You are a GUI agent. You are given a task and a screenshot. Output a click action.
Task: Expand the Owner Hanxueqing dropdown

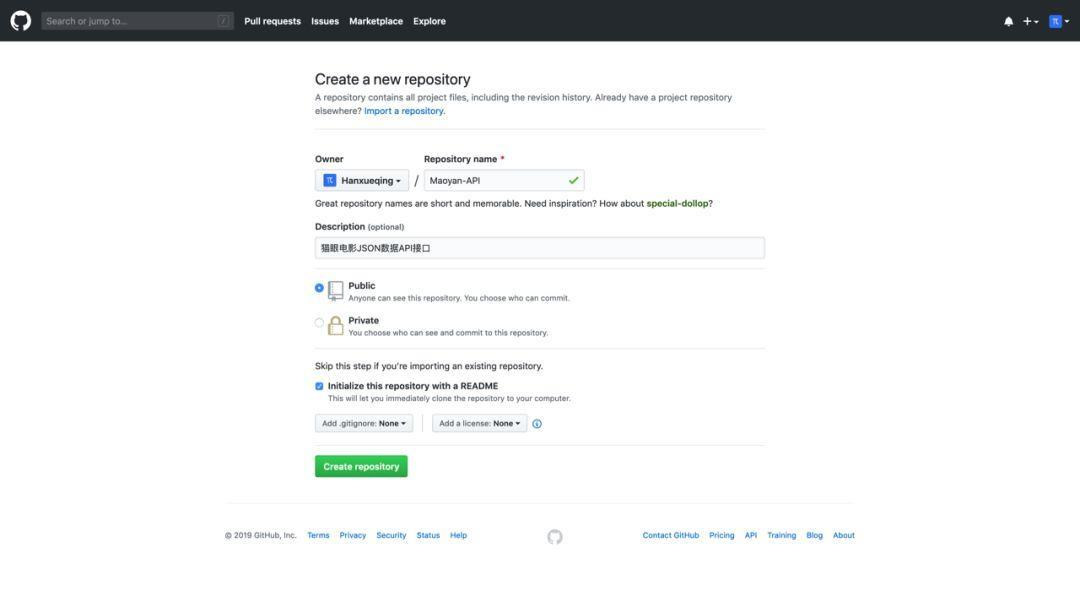[x=362, y=180]
